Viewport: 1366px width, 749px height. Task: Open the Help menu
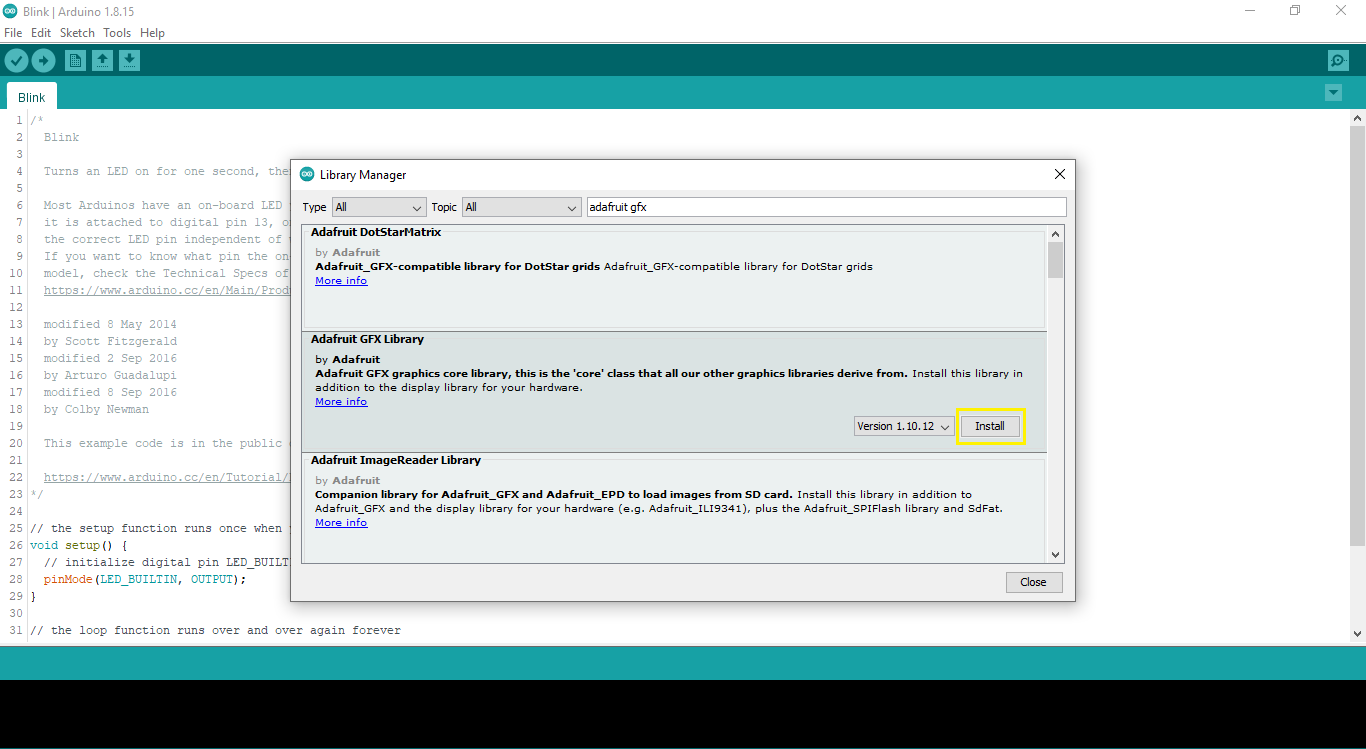tap(152, 33)
